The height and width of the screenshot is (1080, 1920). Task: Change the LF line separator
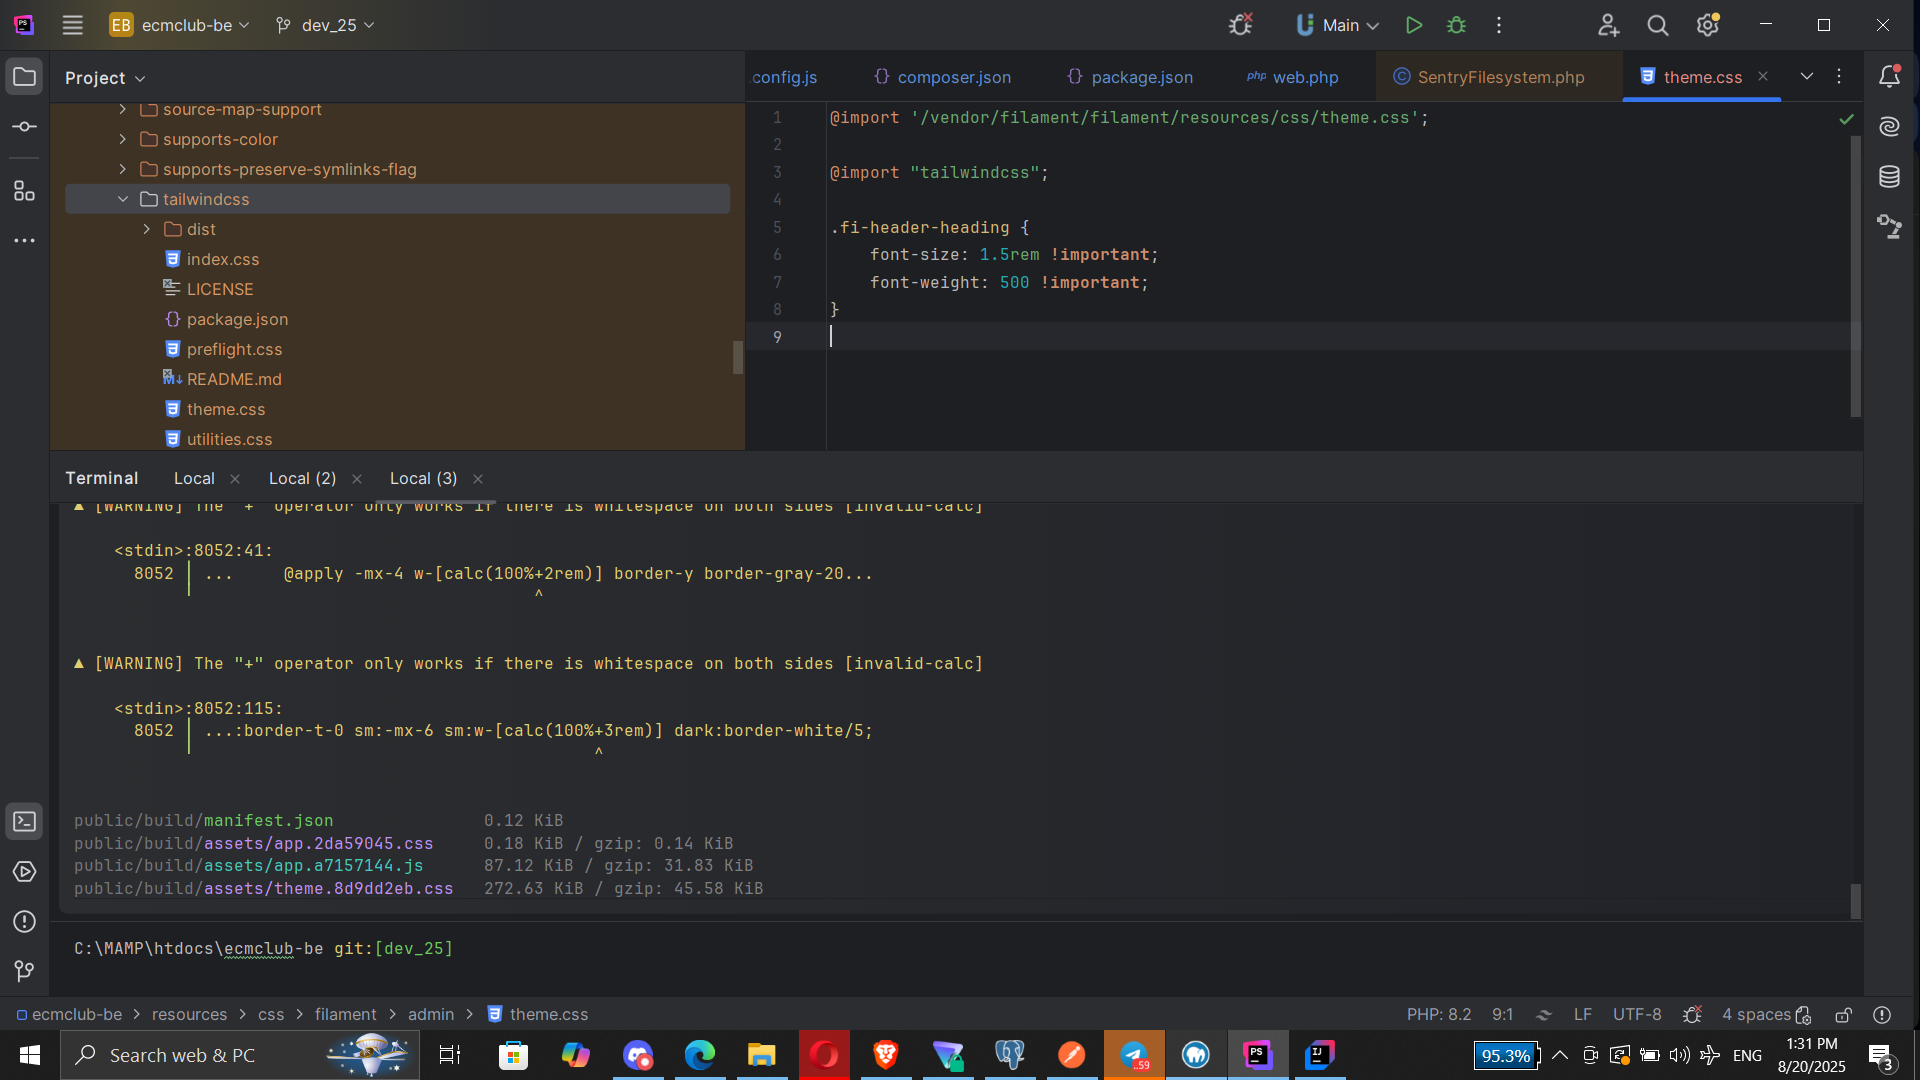click(x=1582, y=1014)
